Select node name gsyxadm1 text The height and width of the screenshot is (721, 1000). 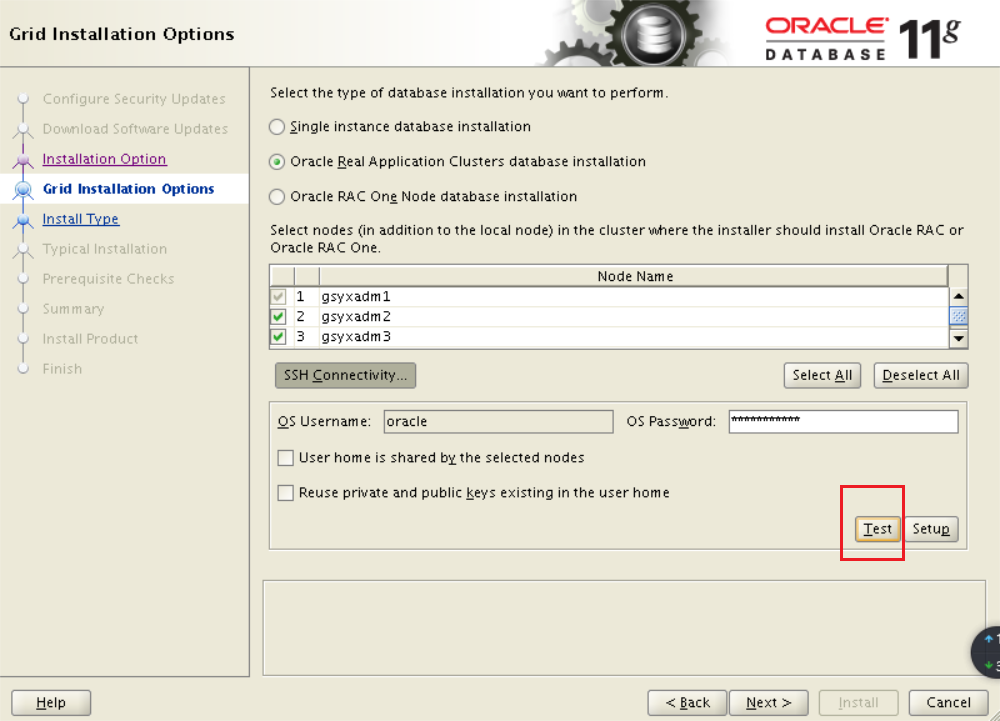pos(356,296)
